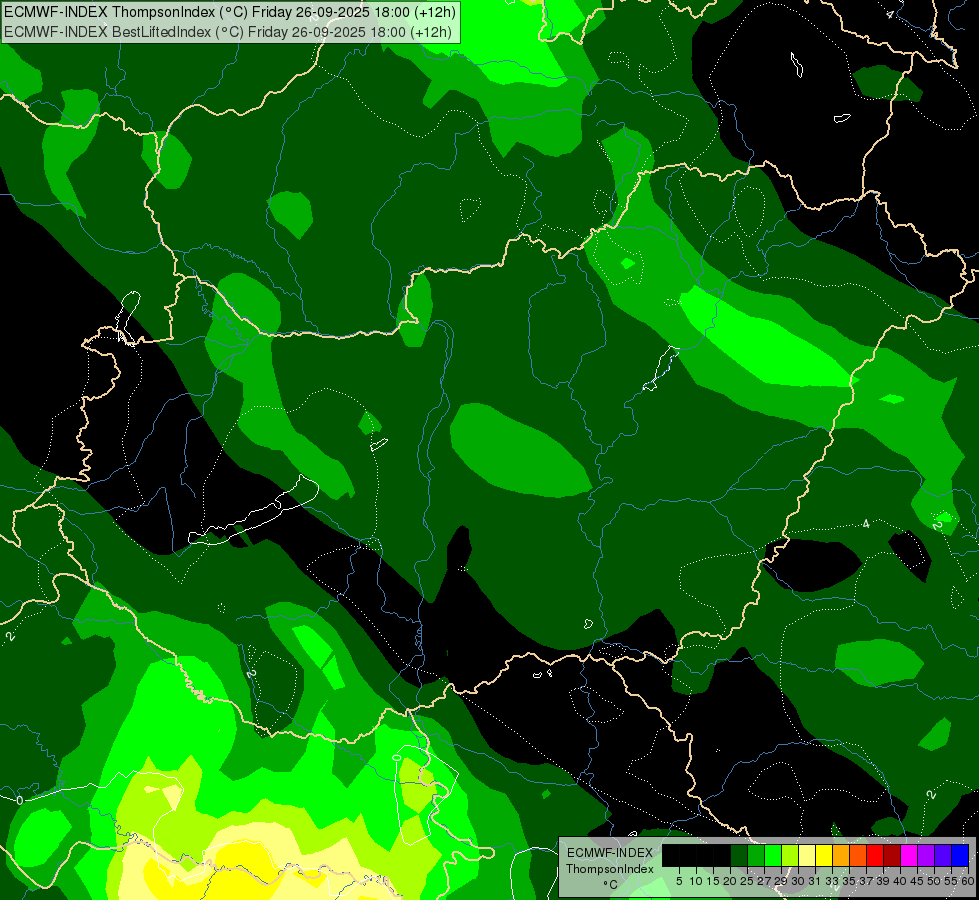979x900 pixels.
Task: Click the °C unit label in the legend
Action: tap(610, 885)
